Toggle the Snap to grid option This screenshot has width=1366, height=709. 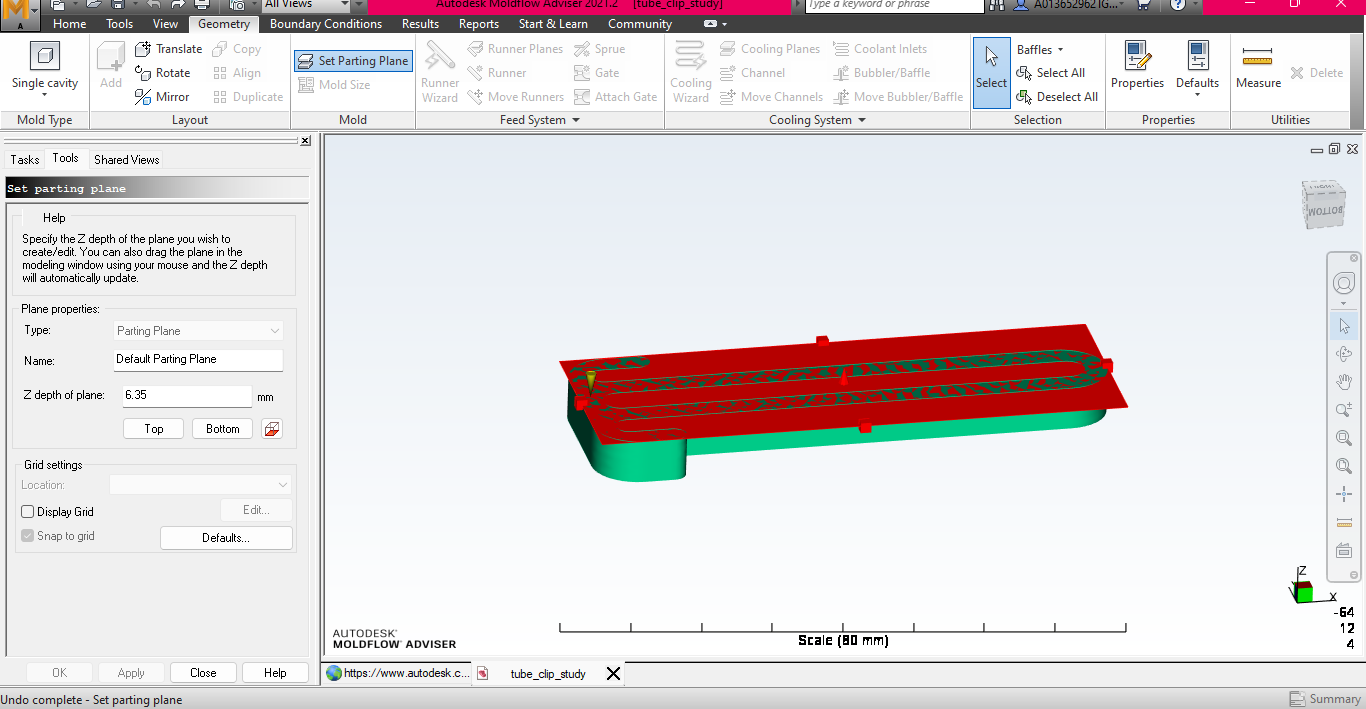26,535
